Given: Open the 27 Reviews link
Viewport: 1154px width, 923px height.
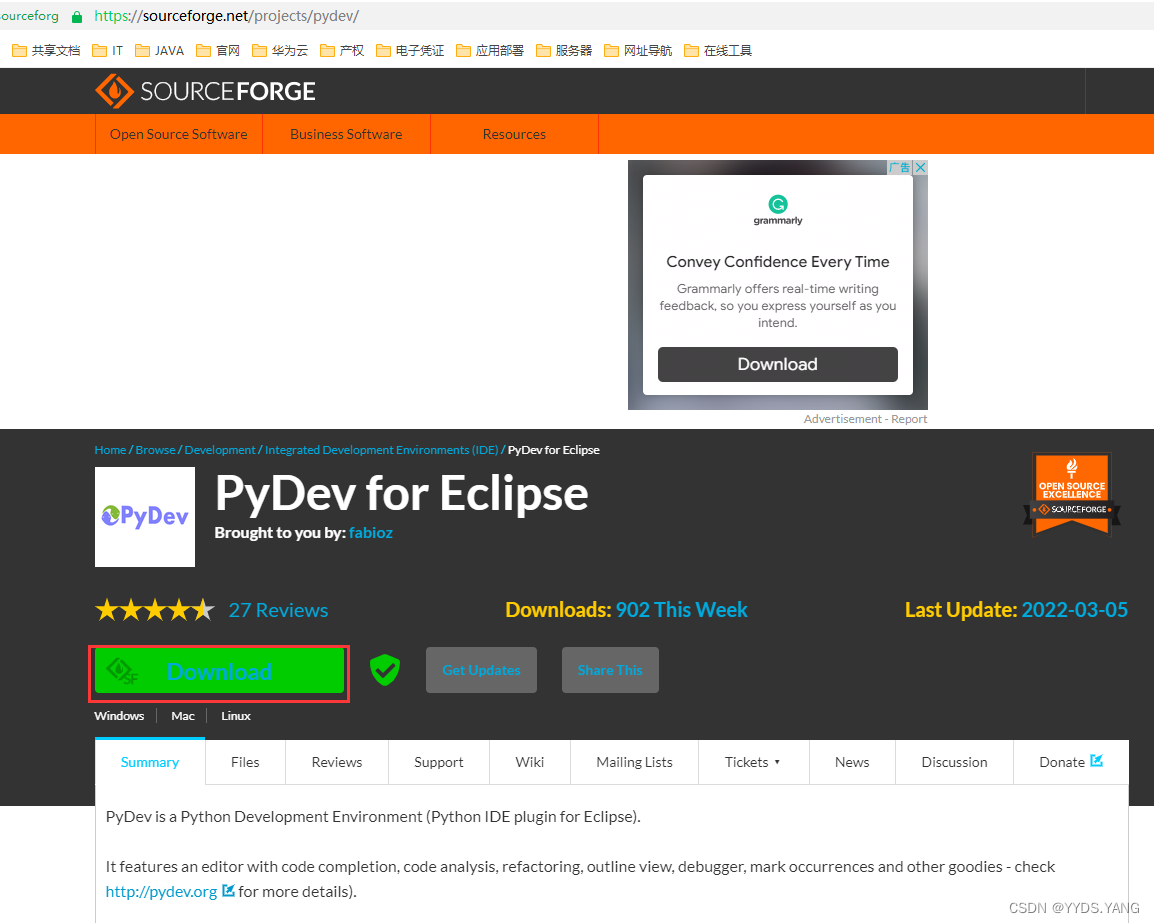Looking at the screenshot, I should (278, 610).
